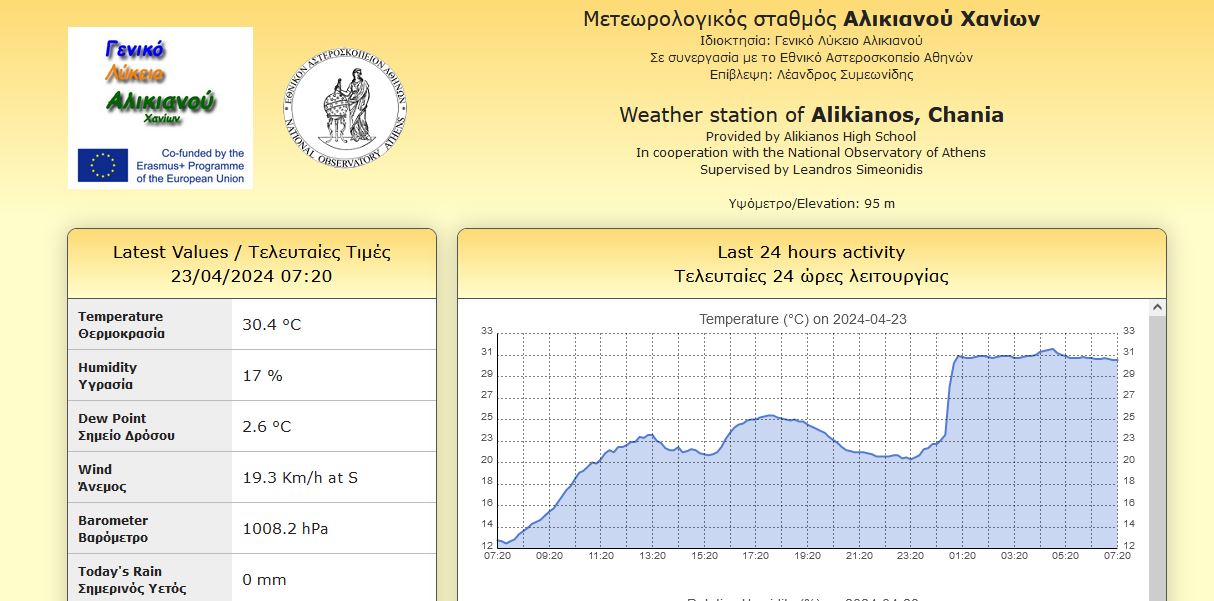The image size is (1214, 601).
Task: Click the Barometer value 1008.2 hPa
Action: pyautogui.click(x=285, y=529)
